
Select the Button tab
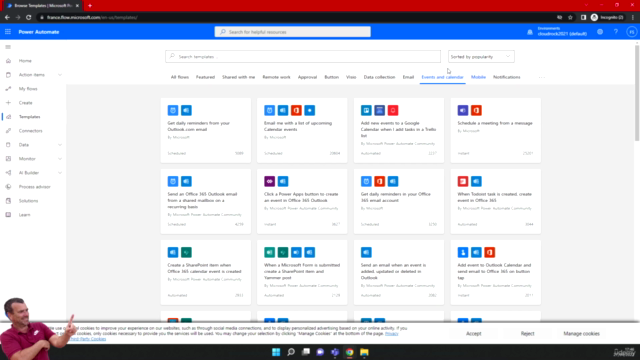tap(331, 77)
